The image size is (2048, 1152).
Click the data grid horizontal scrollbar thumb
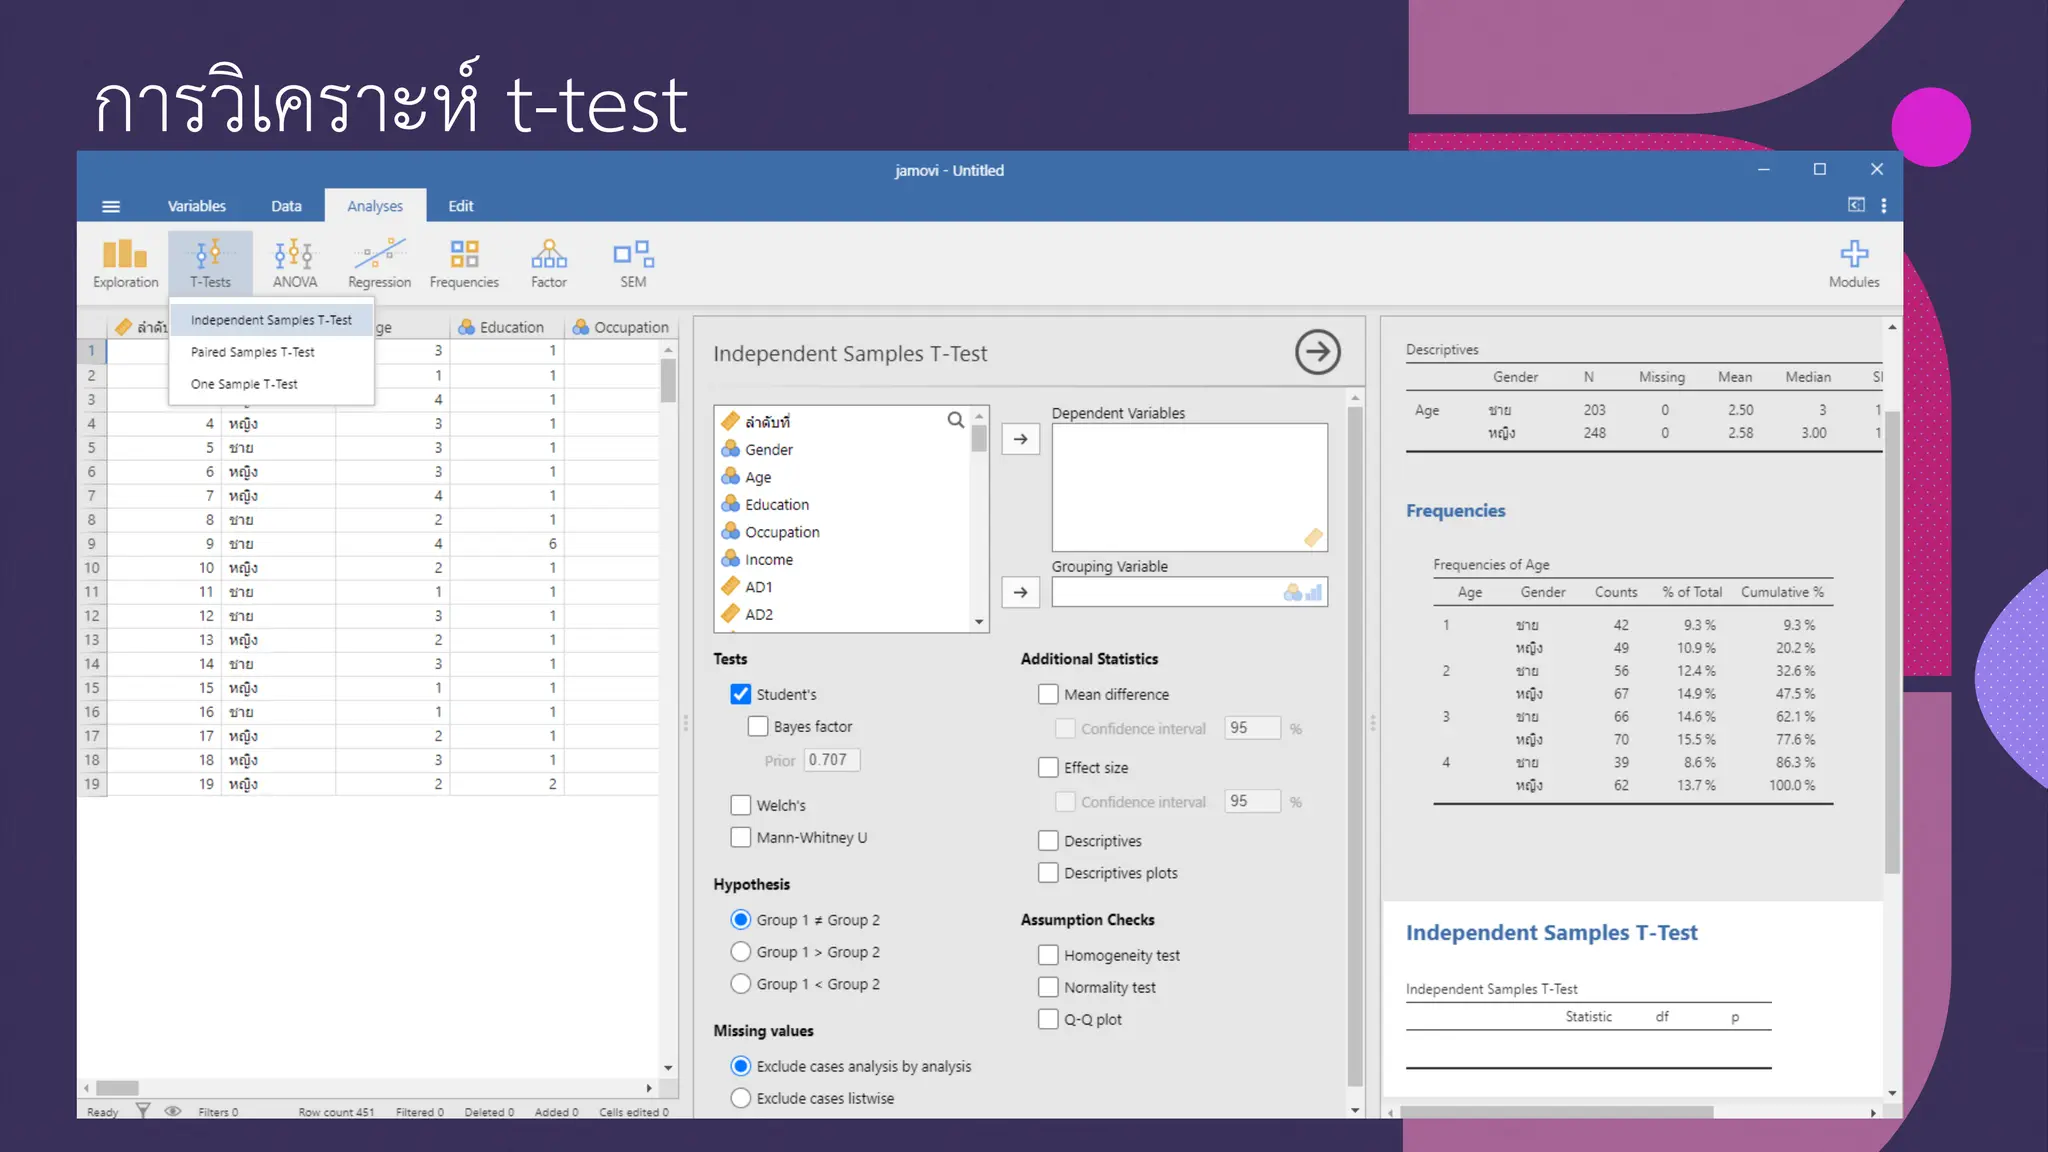[117, 1088]
